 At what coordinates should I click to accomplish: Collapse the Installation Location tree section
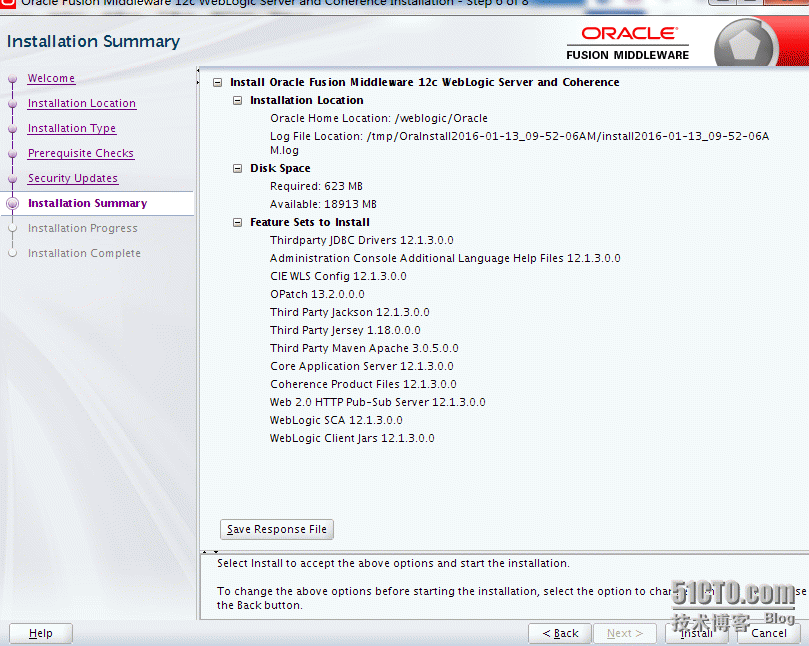(237, 101)
